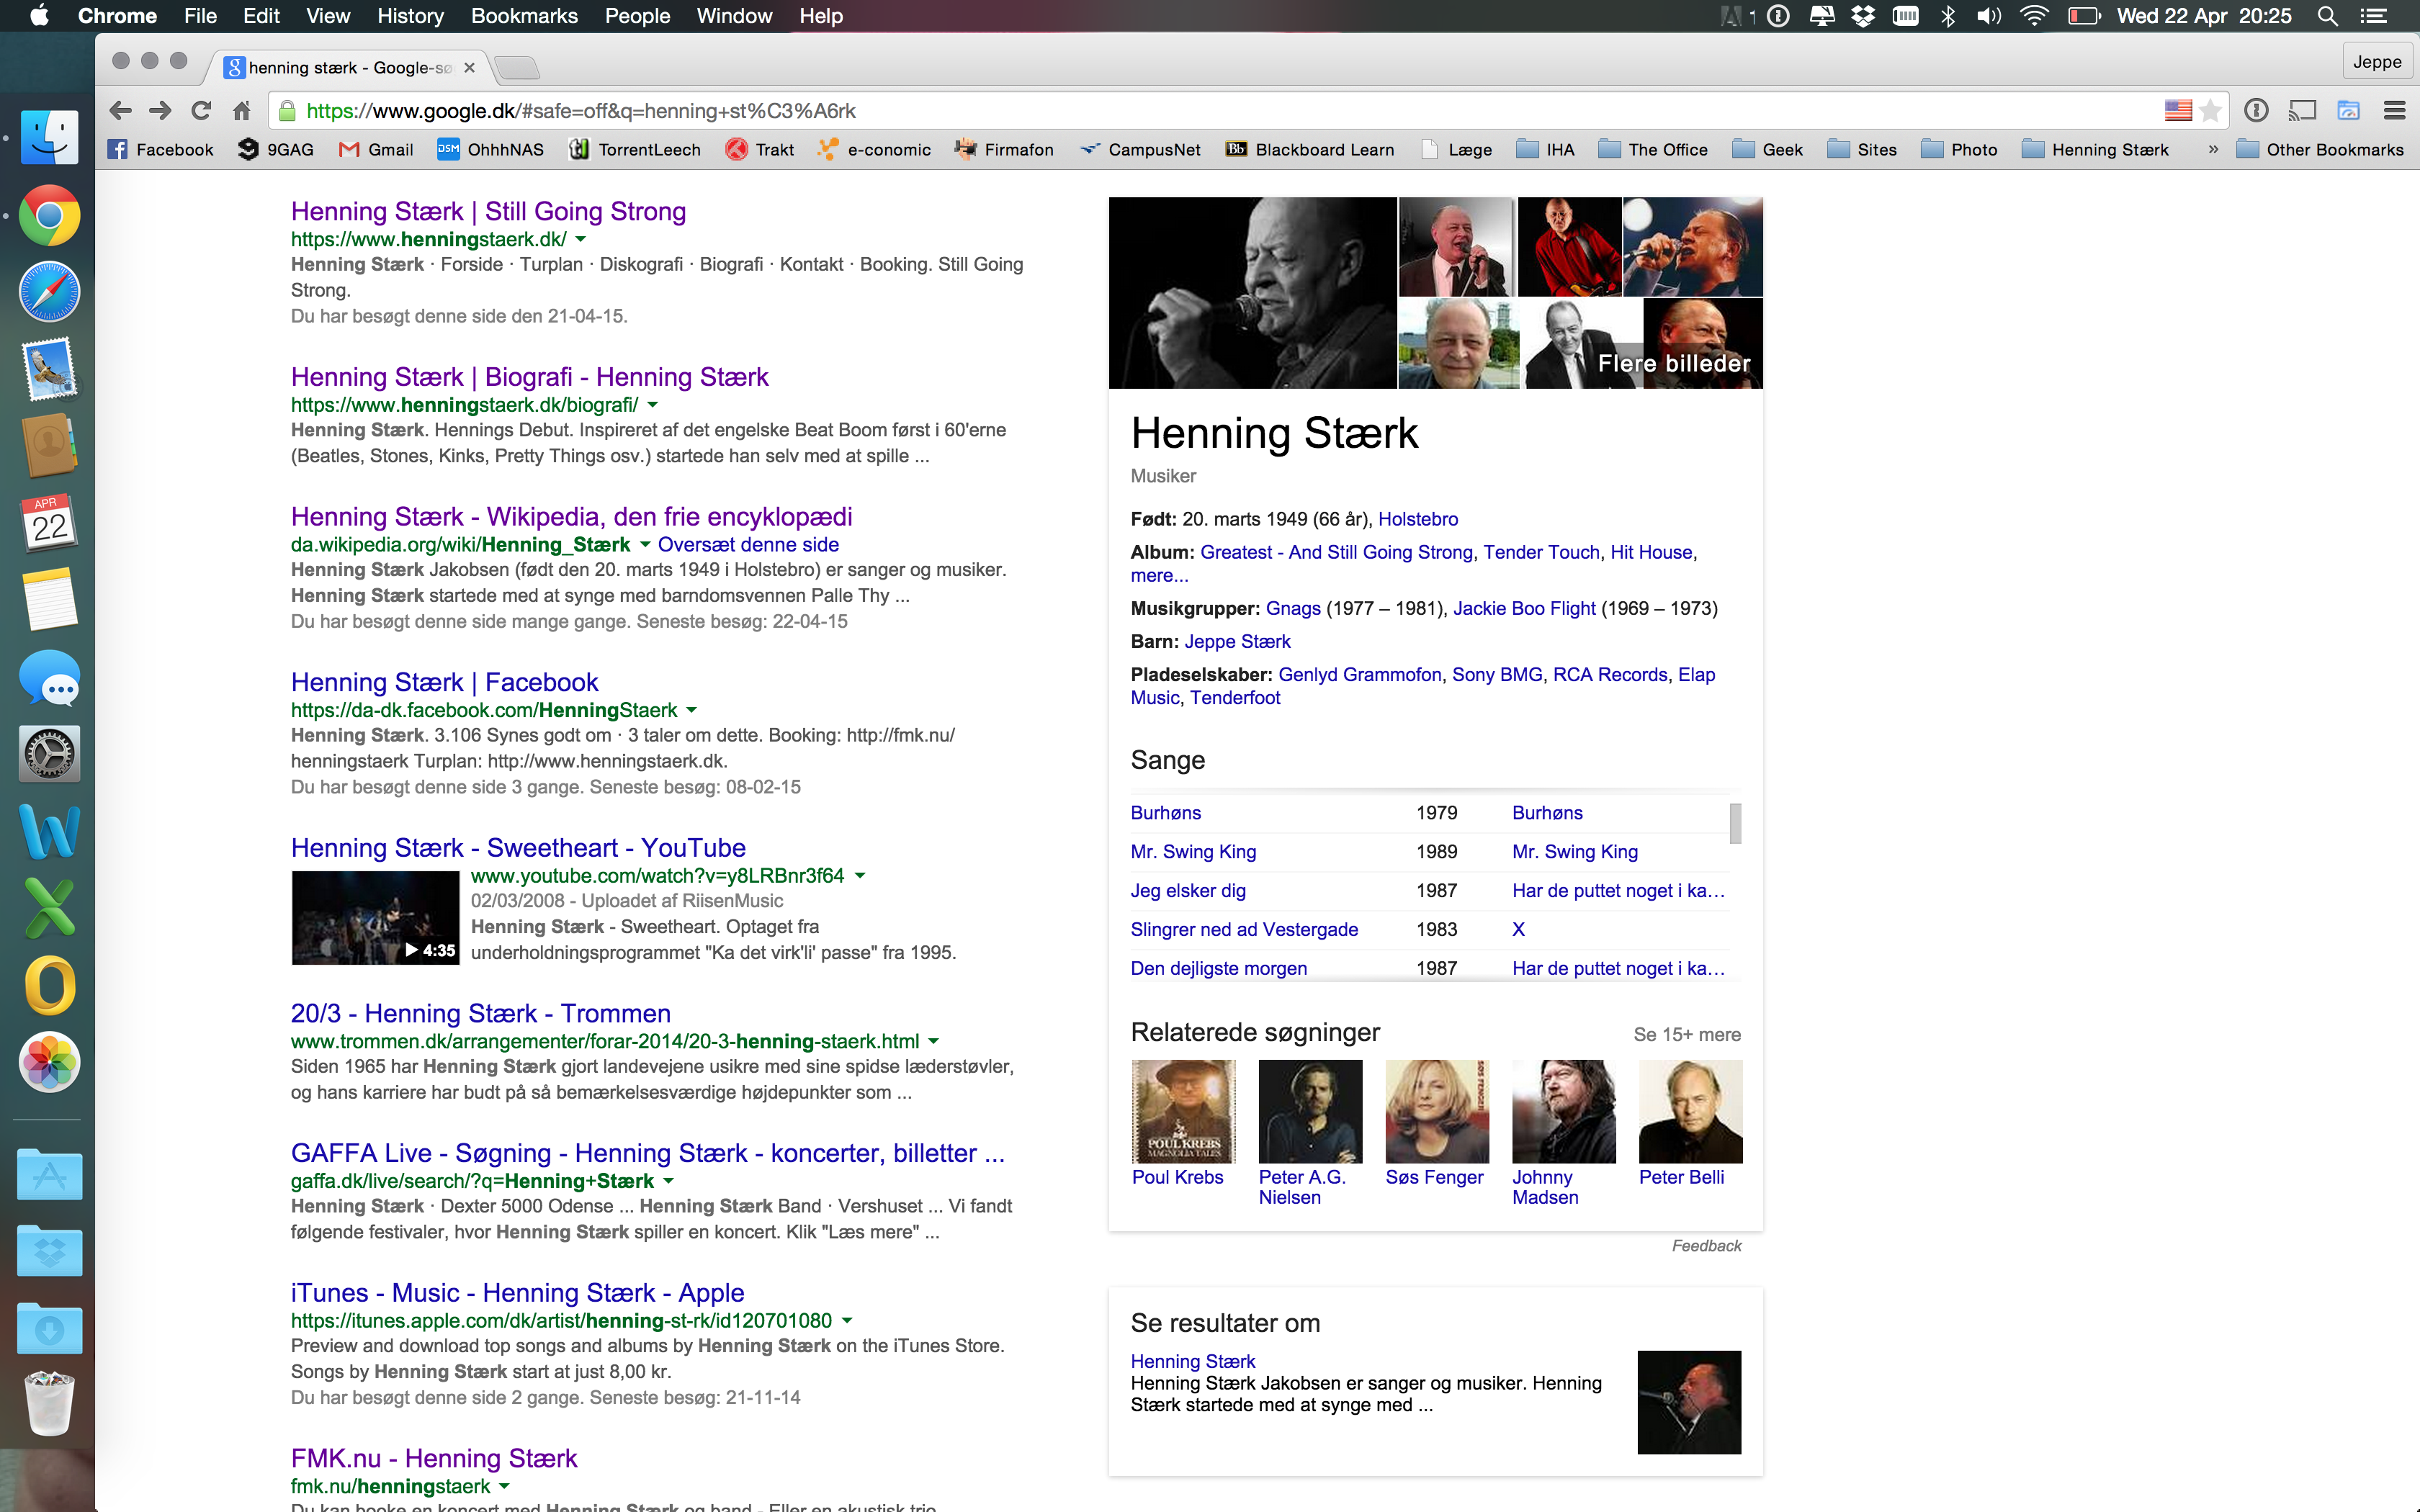Open the History menu

(410, 16)
